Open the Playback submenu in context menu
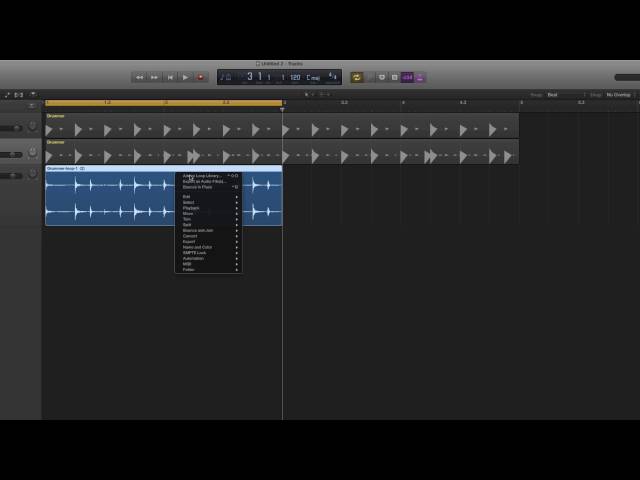 click(209, 208)
